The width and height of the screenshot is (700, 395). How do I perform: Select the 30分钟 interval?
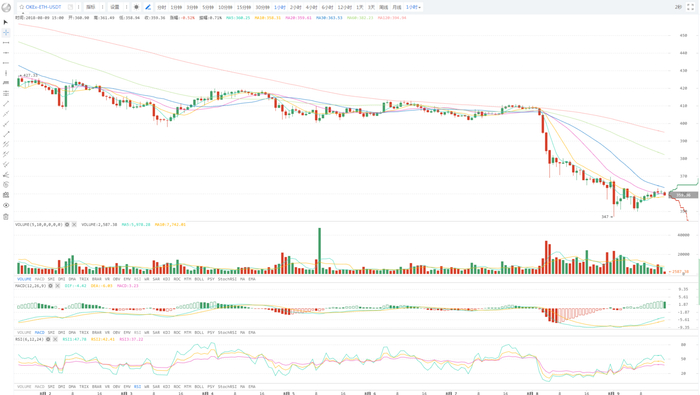(262, 7)
